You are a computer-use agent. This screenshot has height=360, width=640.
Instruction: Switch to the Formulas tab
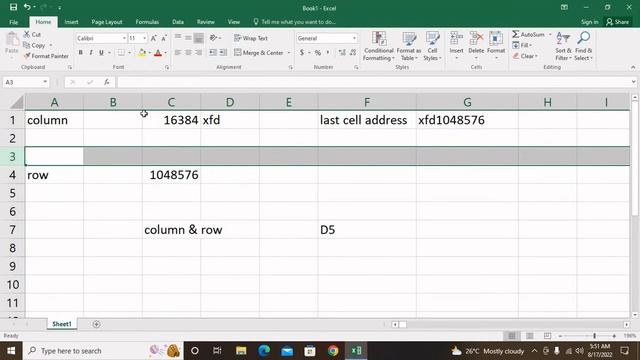[147, 22]
